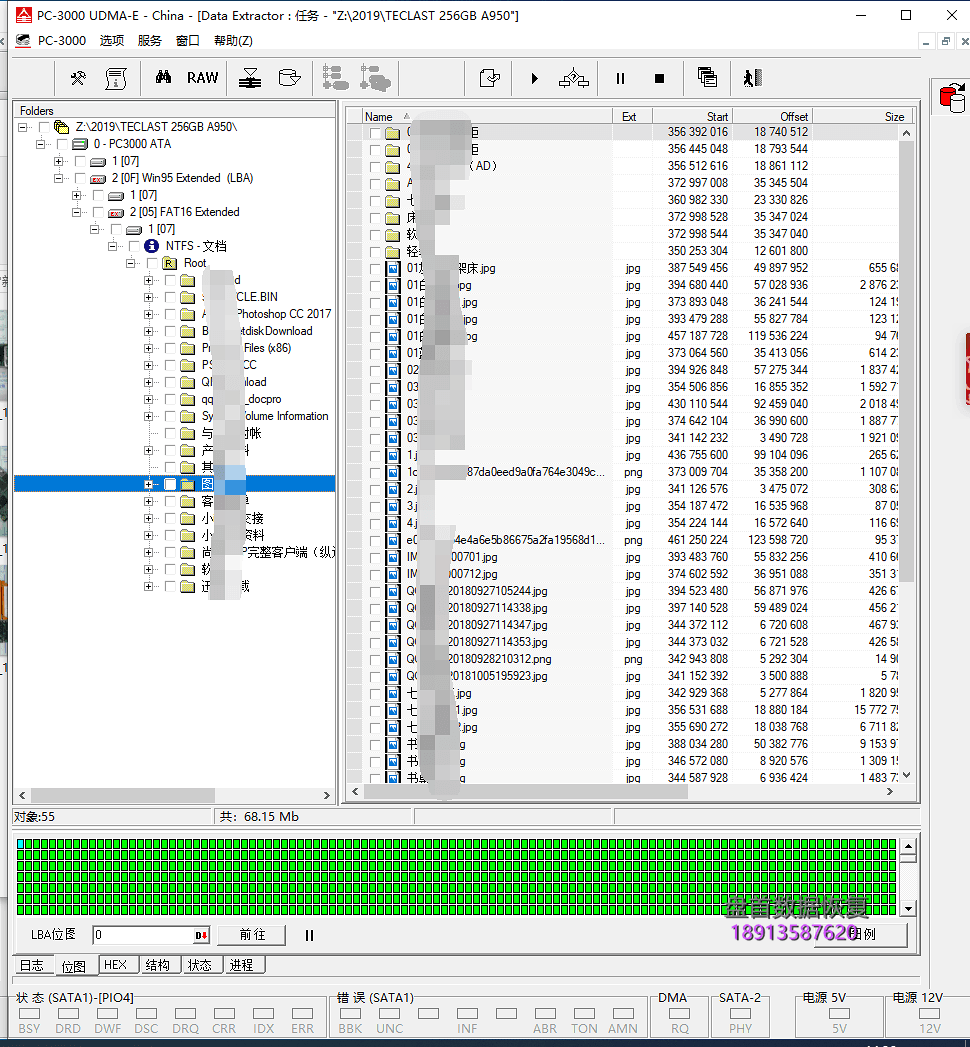Open the hammer and wrench utilities tool
This screenshot has height=1047, width=970.
(x=78, y=78)
